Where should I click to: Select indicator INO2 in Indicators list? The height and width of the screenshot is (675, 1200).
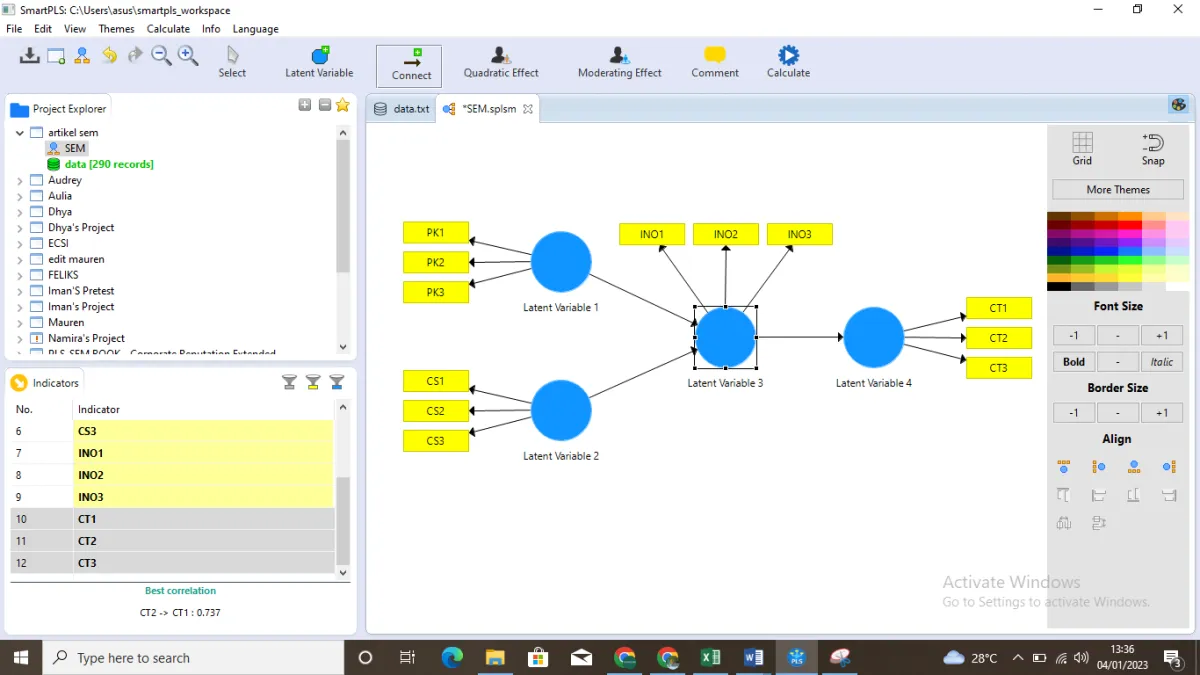[171, 475]
